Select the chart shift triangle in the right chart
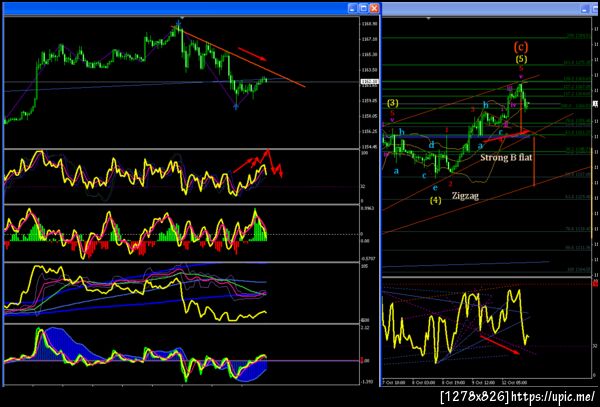The height and width of the screenshot is (407, 600). point(429,18)
